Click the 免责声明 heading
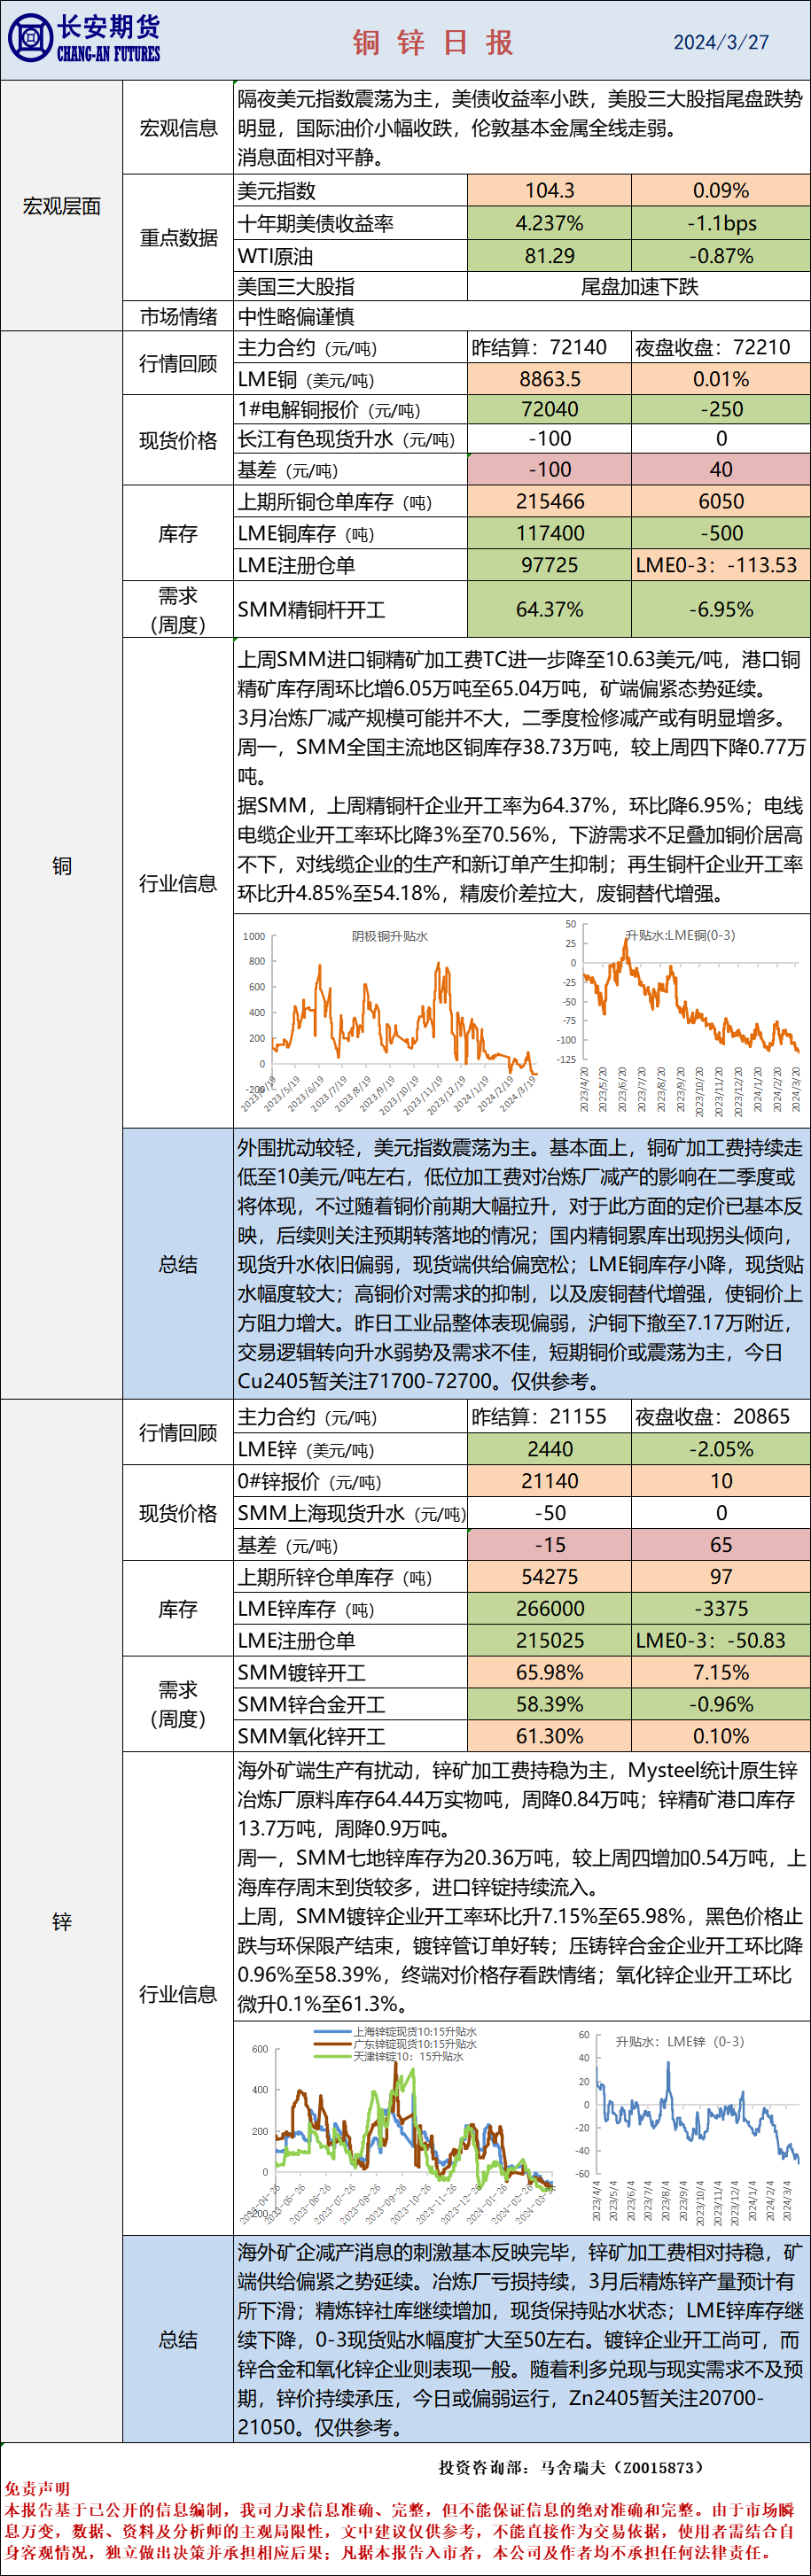Screen dimensions: 811x2576 tap(37, 2489)
